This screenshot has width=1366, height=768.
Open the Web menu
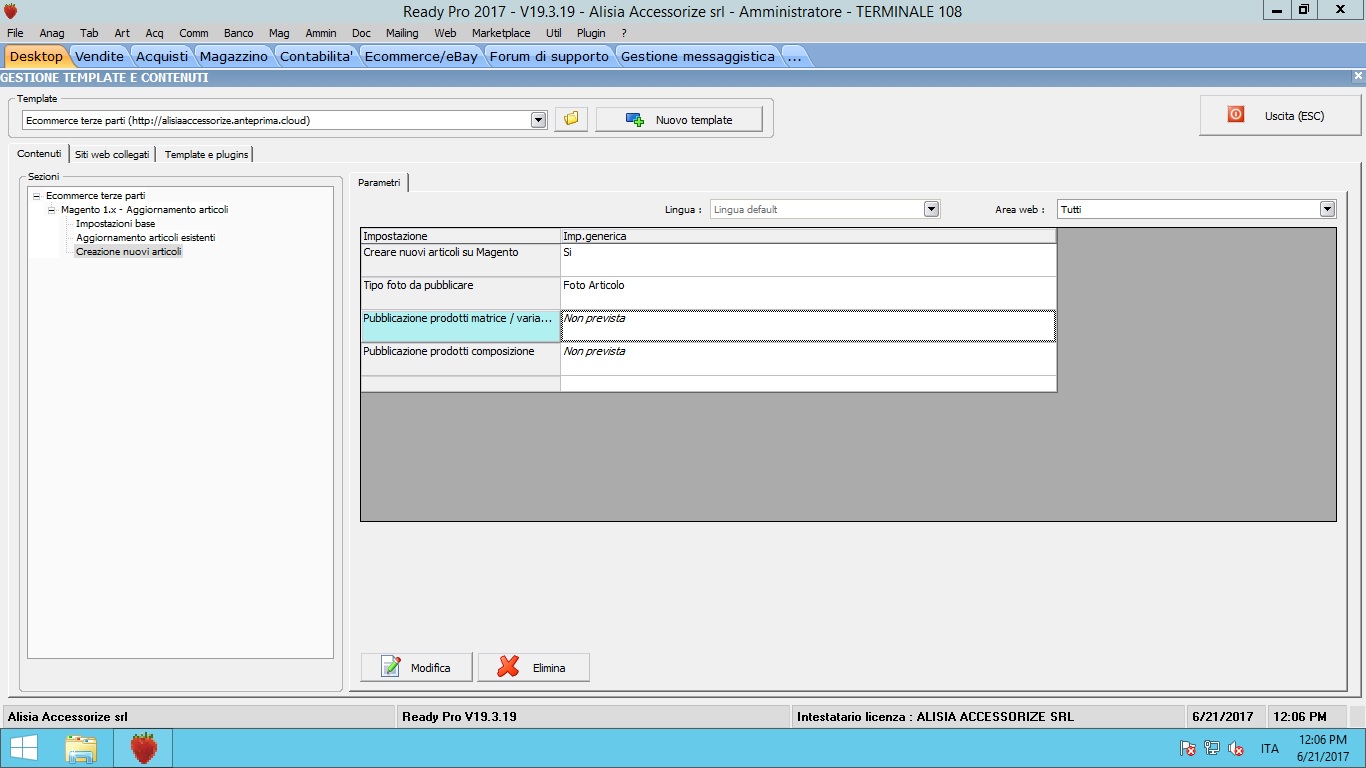[x=445, y=33]
